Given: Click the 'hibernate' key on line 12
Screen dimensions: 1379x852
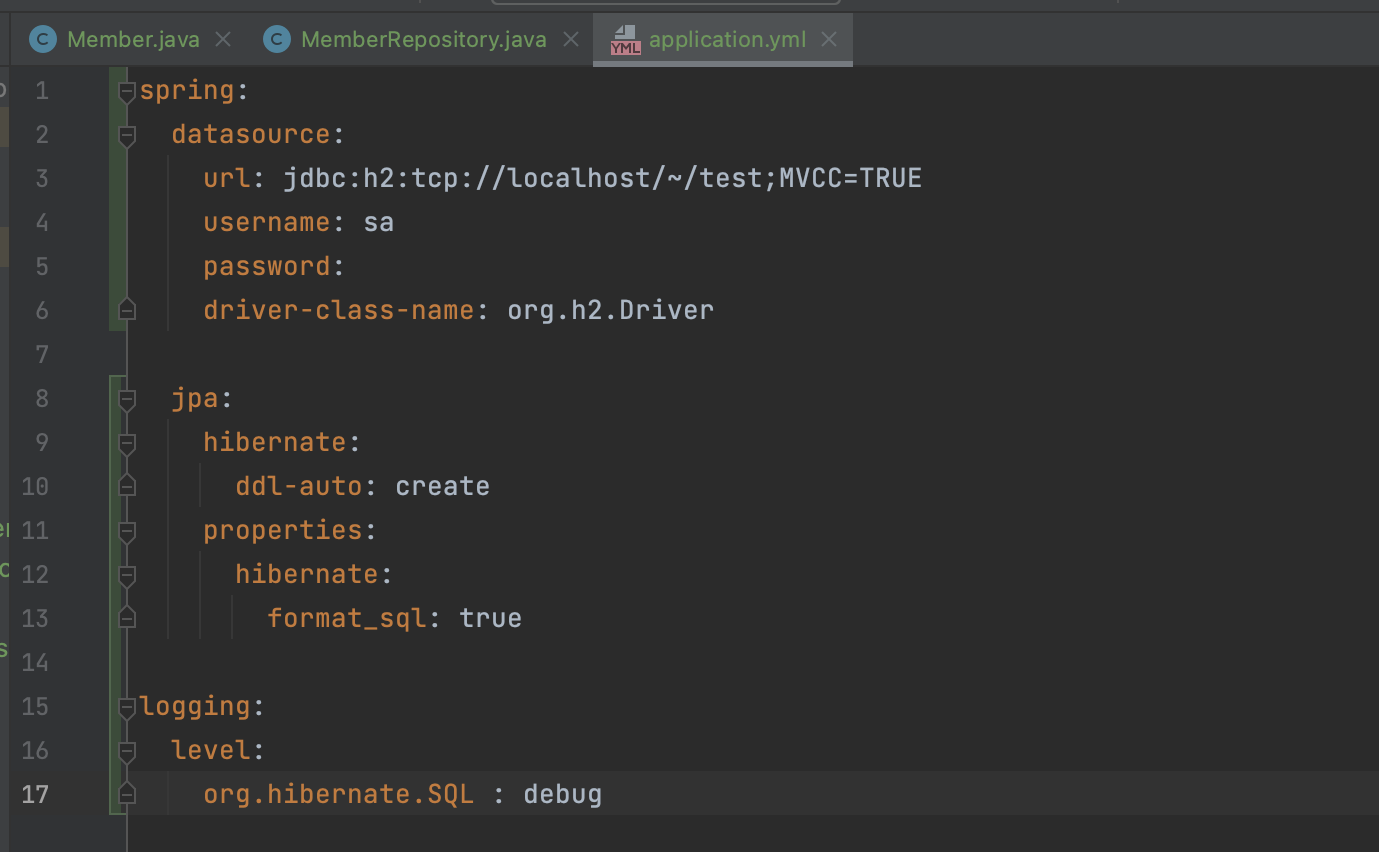Looking at the screenshot, I should point(307,574).
